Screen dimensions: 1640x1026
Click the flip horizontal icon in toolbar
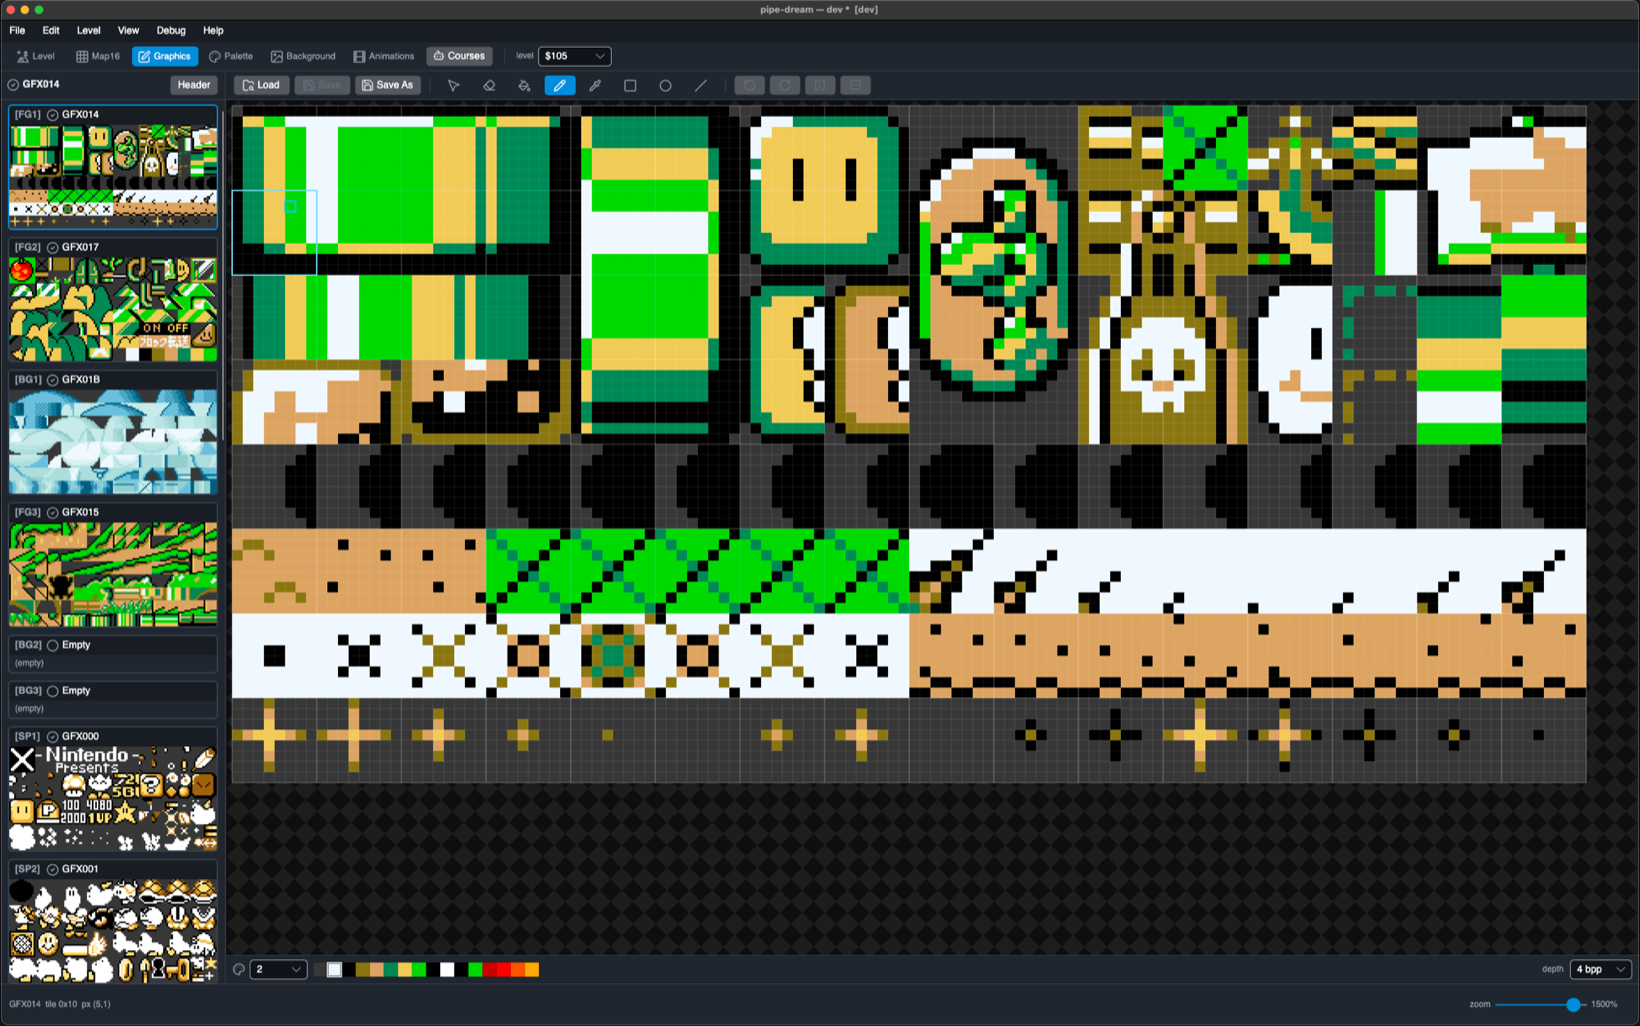[820, 85]
